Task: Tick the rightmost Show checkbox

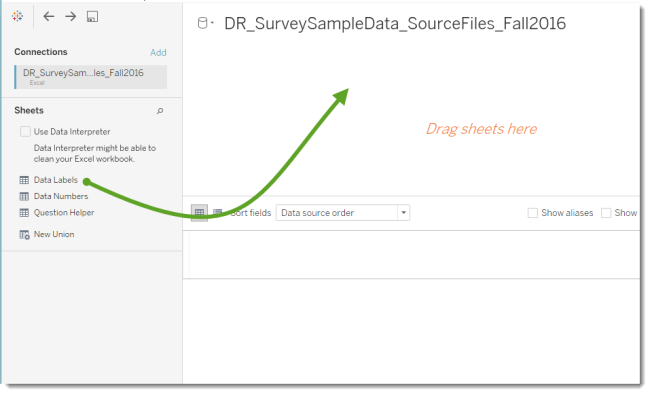Action: 606,213
